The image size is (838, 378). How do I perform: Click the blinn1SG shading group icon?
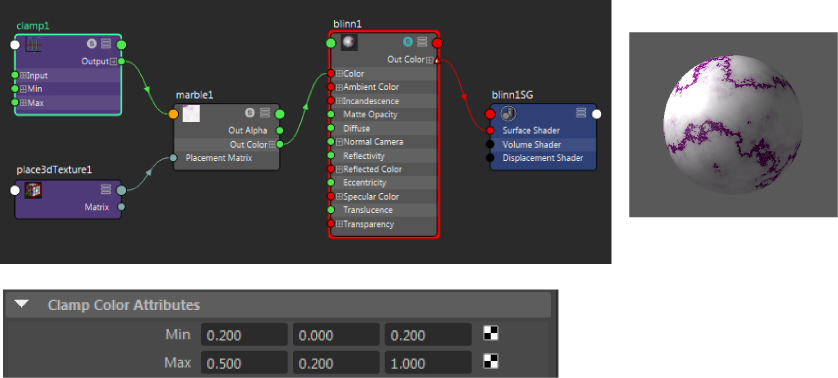pos(508,113)
